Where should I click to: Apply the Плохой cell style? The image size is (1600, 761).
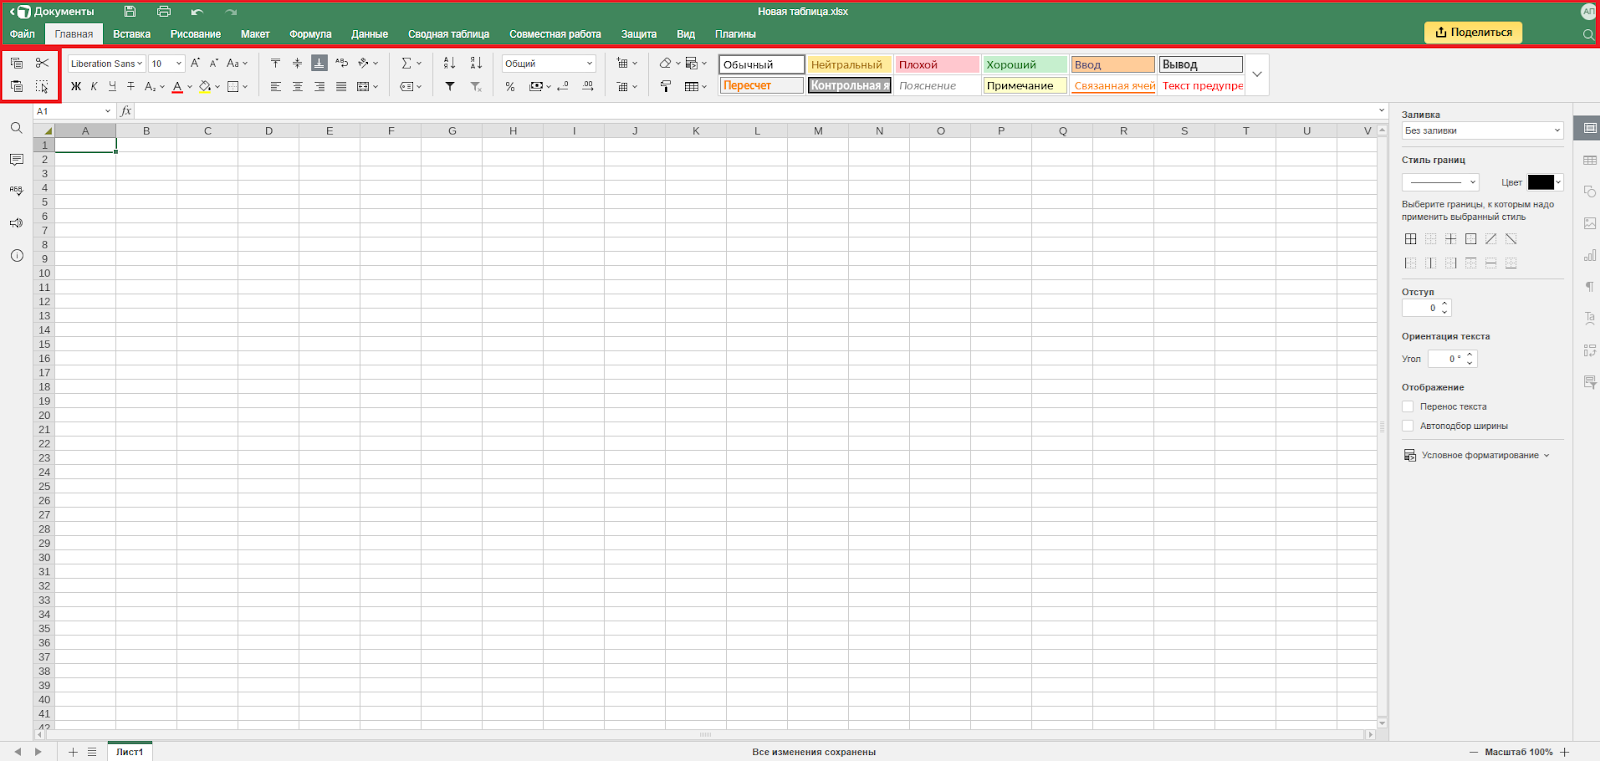[x=937, y=64]
